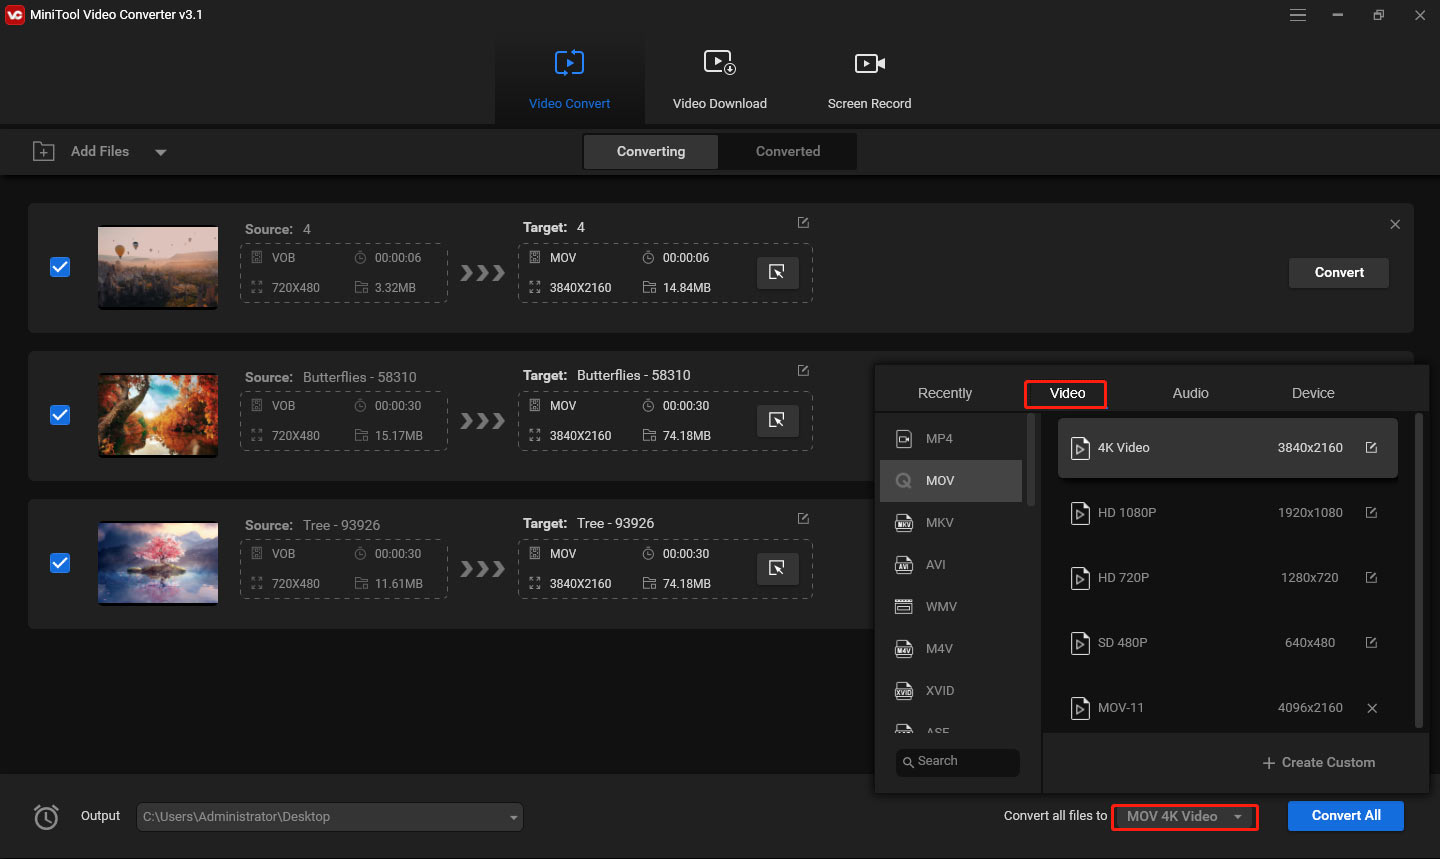The image size is (1440, 859).
Task: Expand the Output path dropdown
Action: (x=514, y=817)
